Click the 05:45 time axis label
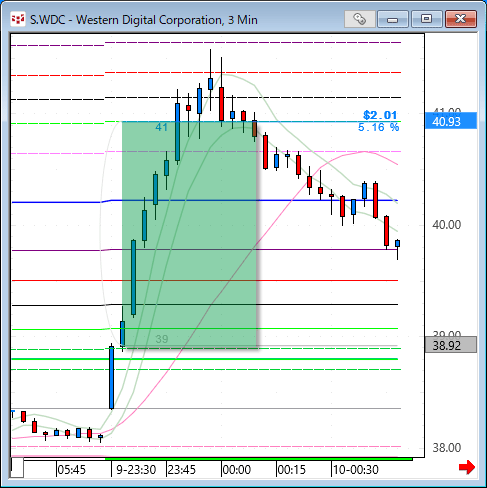 [x=71, y=470]
